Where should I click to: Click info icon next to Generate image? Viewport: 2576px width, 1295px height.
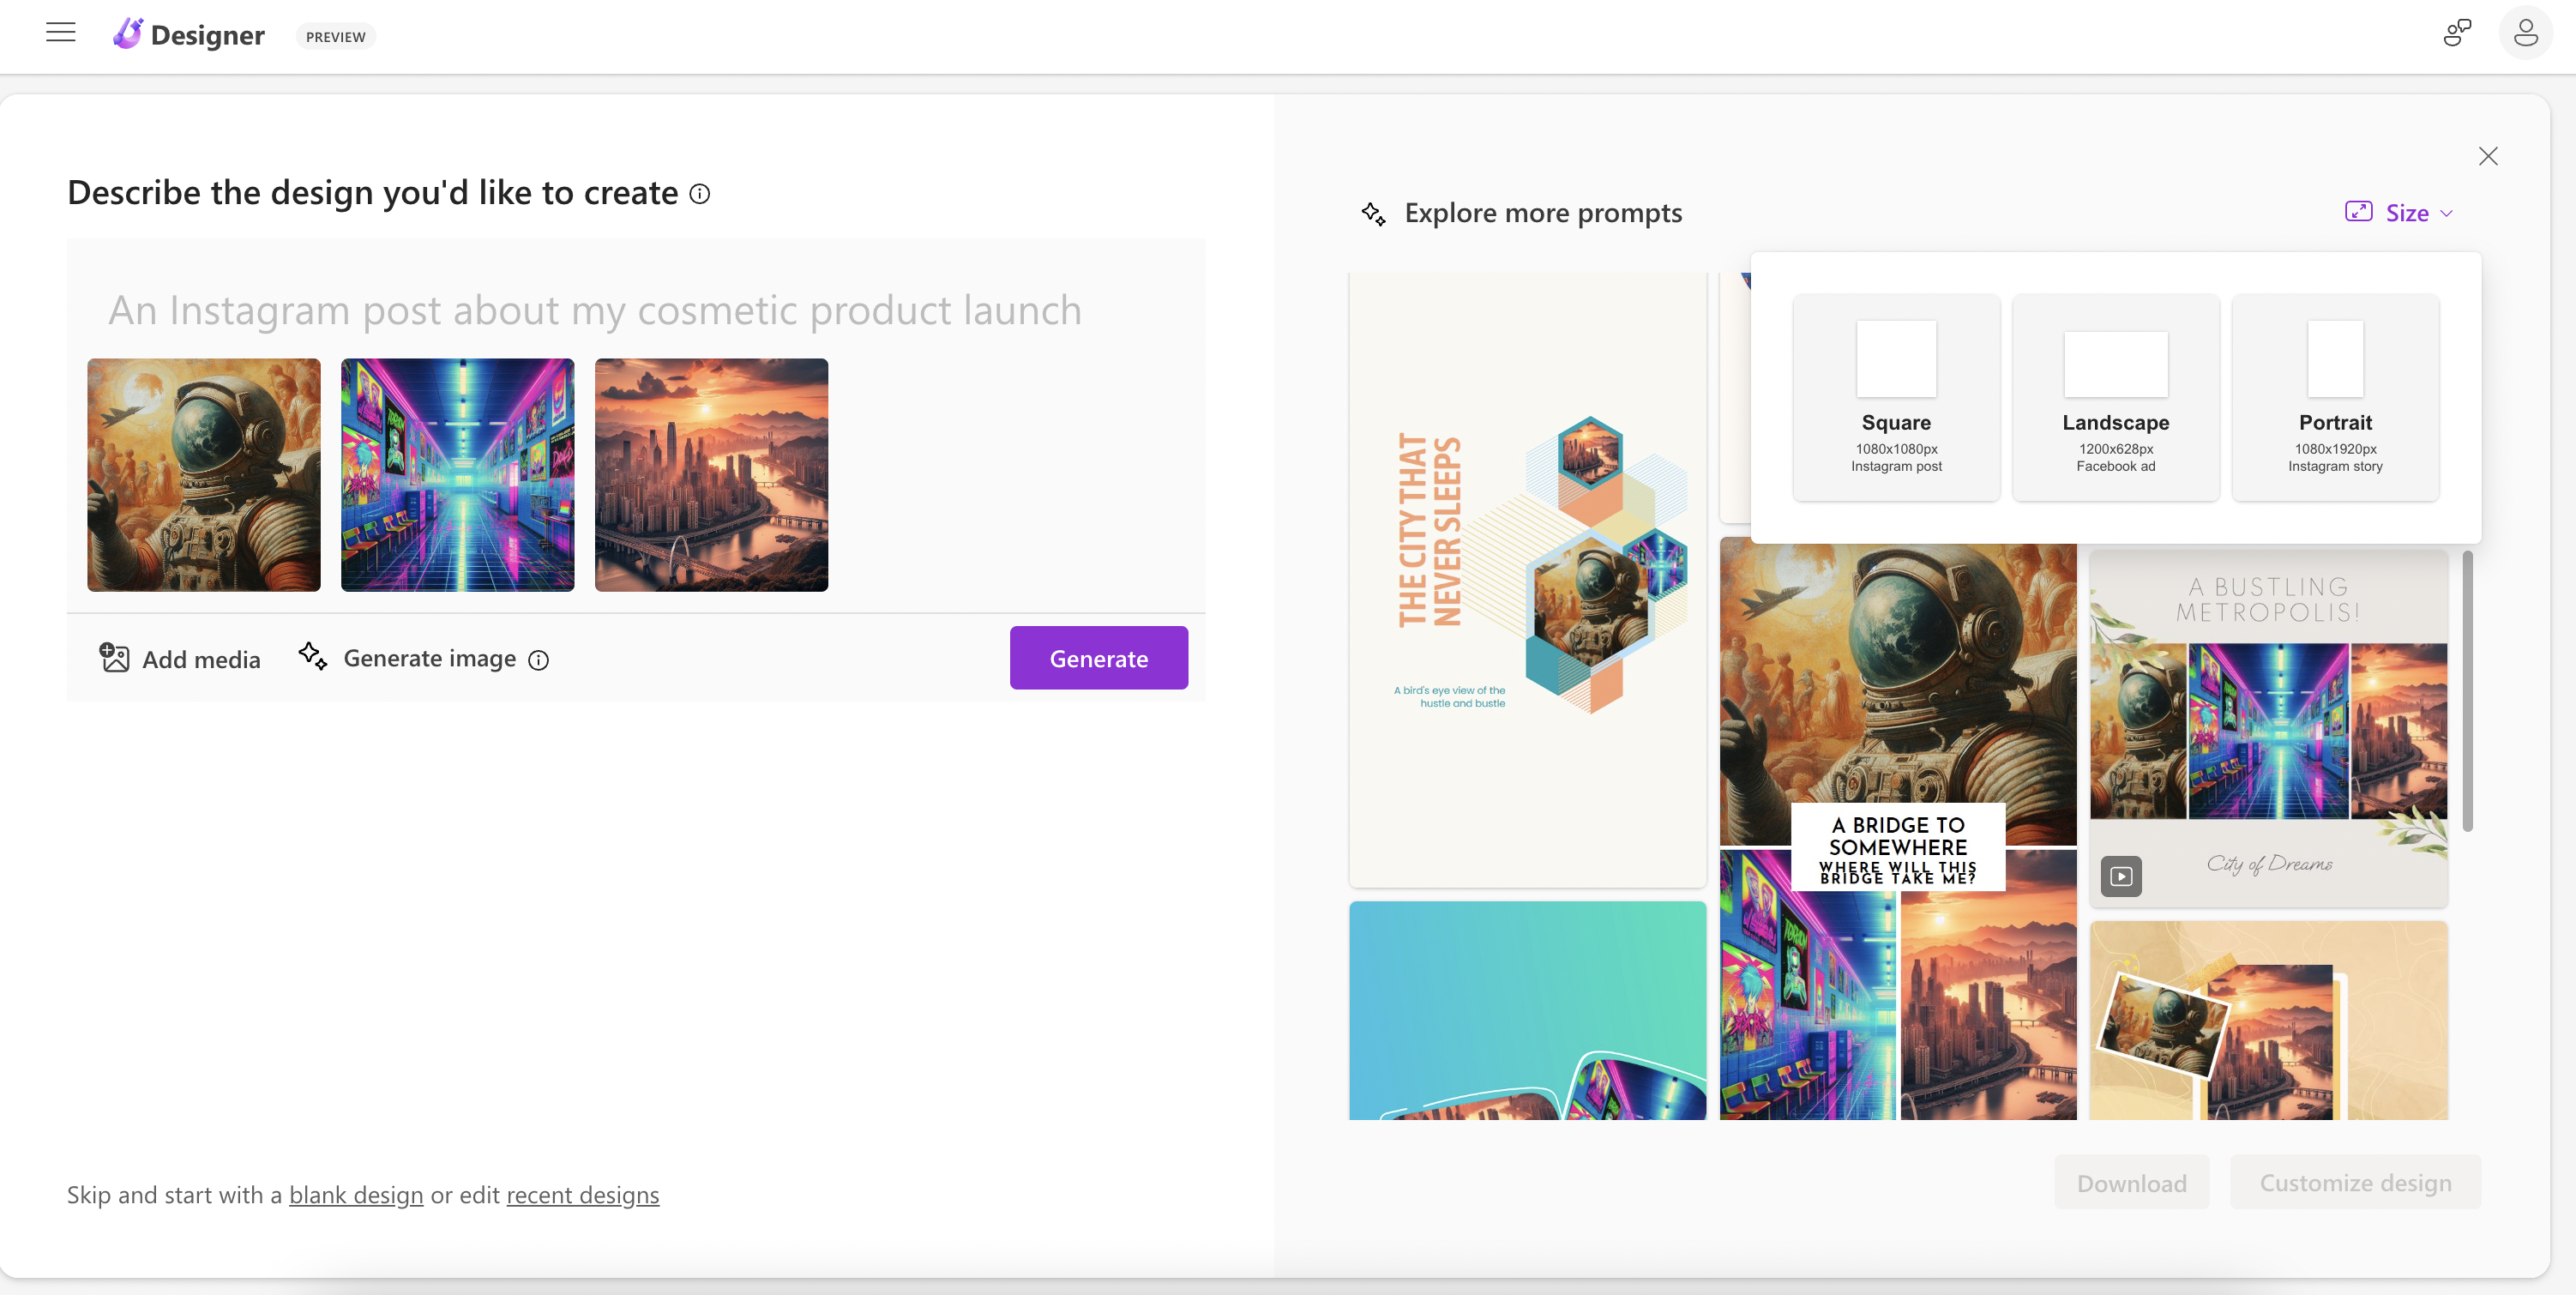[x=539, y=660]
